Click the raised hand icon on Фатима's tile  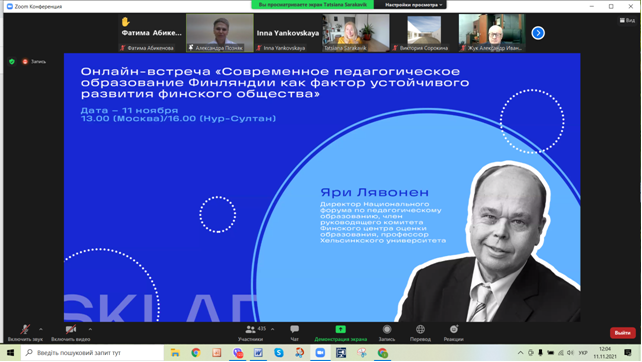pyautogui.click(x=125, y=22)
